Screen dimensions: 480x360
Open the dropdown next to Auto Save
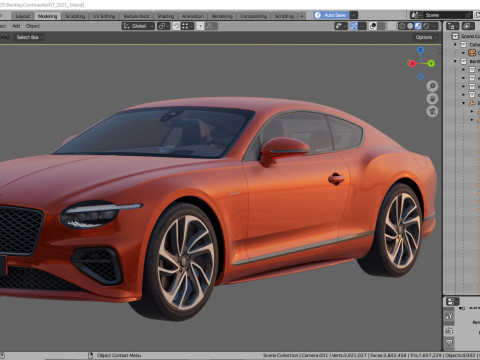click(x=354, y=15)
